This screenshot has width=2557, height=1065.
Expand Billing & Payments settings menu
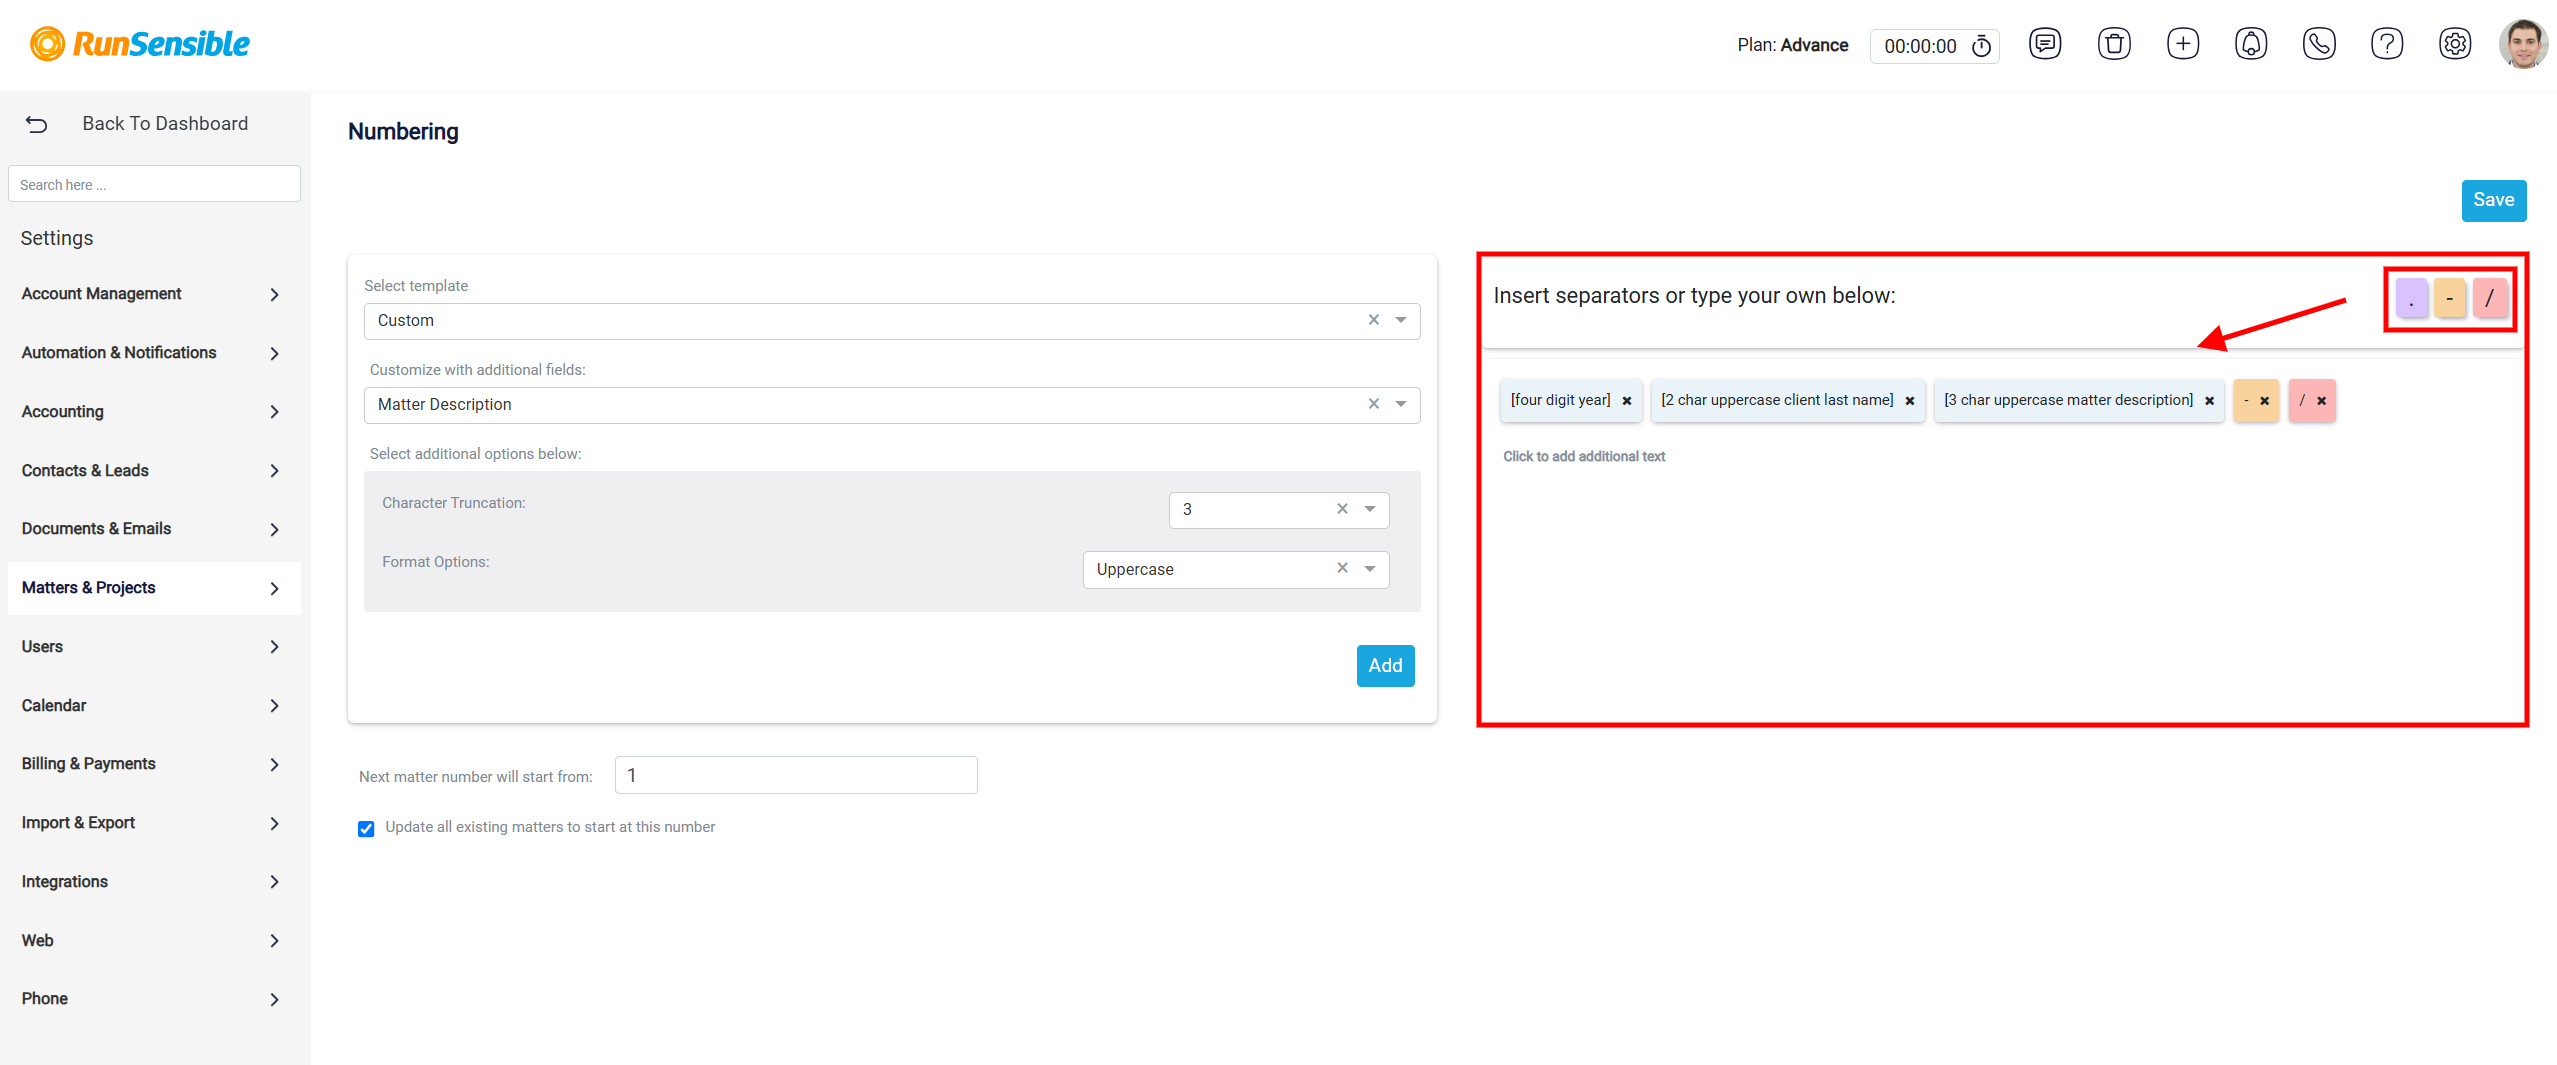point(152,764)
